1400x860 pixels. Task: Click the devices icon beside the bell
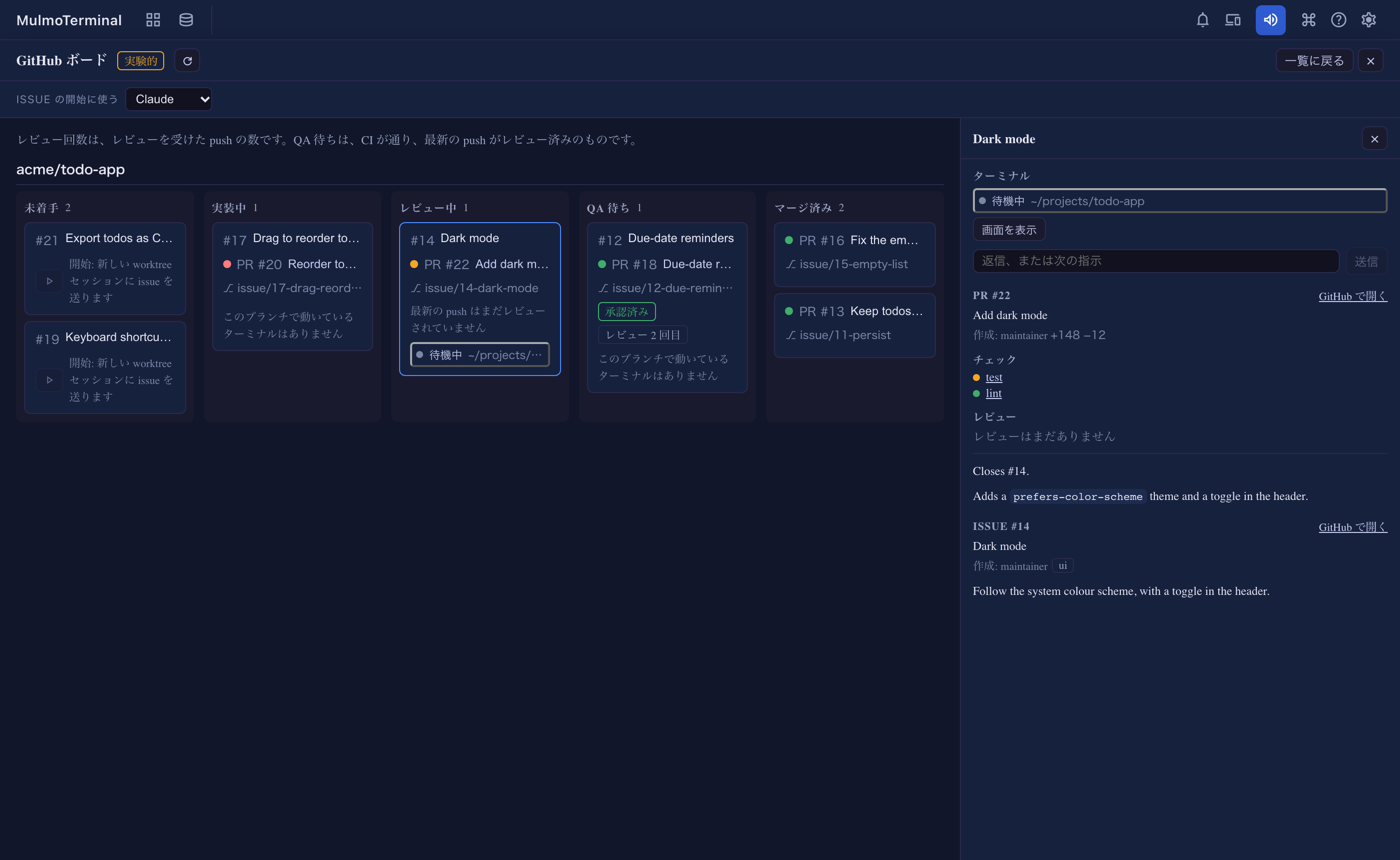[x=1233, y=20]
